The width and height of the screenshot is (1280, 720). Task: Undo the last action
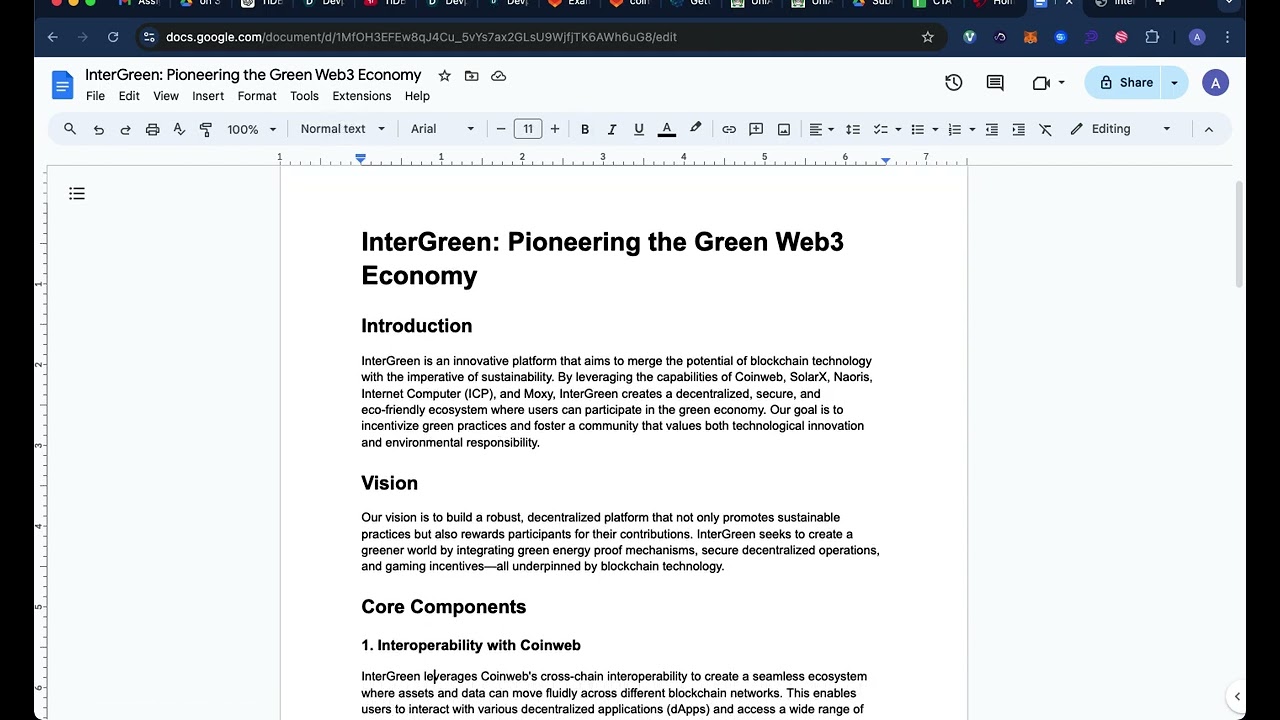(x=98, y=129)
